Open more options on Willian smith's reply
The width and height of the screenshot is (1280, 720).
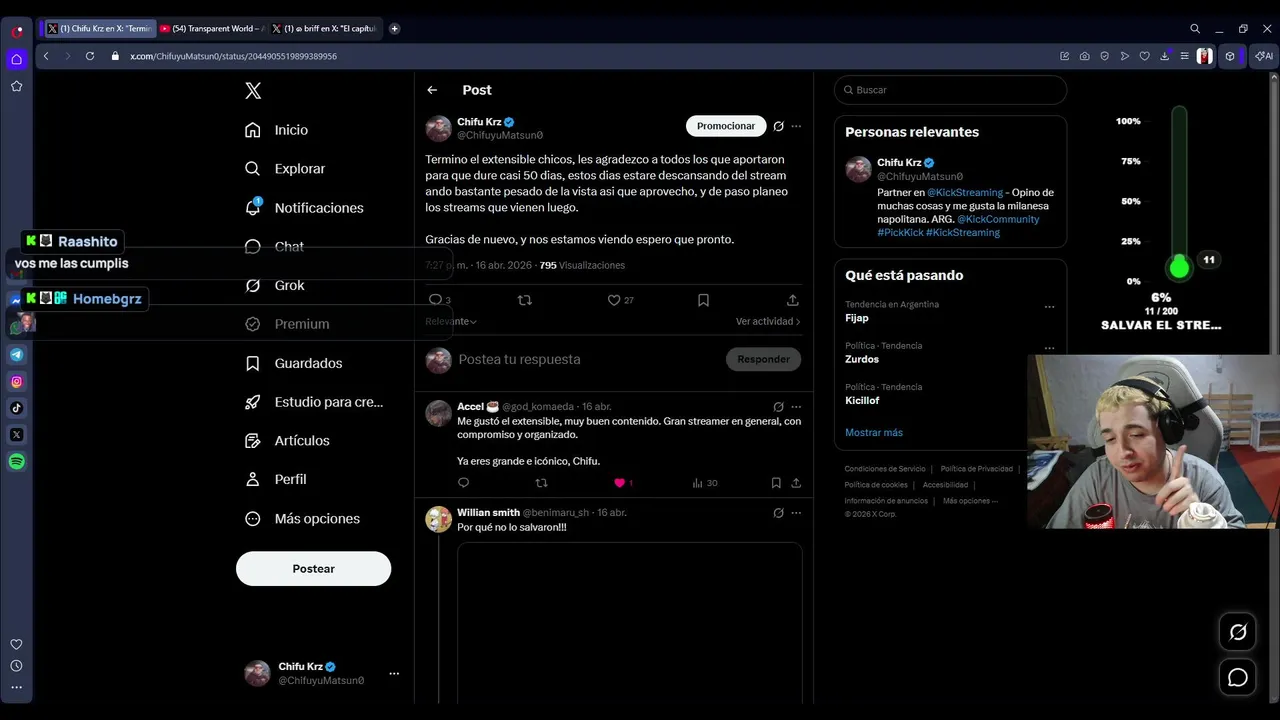(x=796, y=513)
